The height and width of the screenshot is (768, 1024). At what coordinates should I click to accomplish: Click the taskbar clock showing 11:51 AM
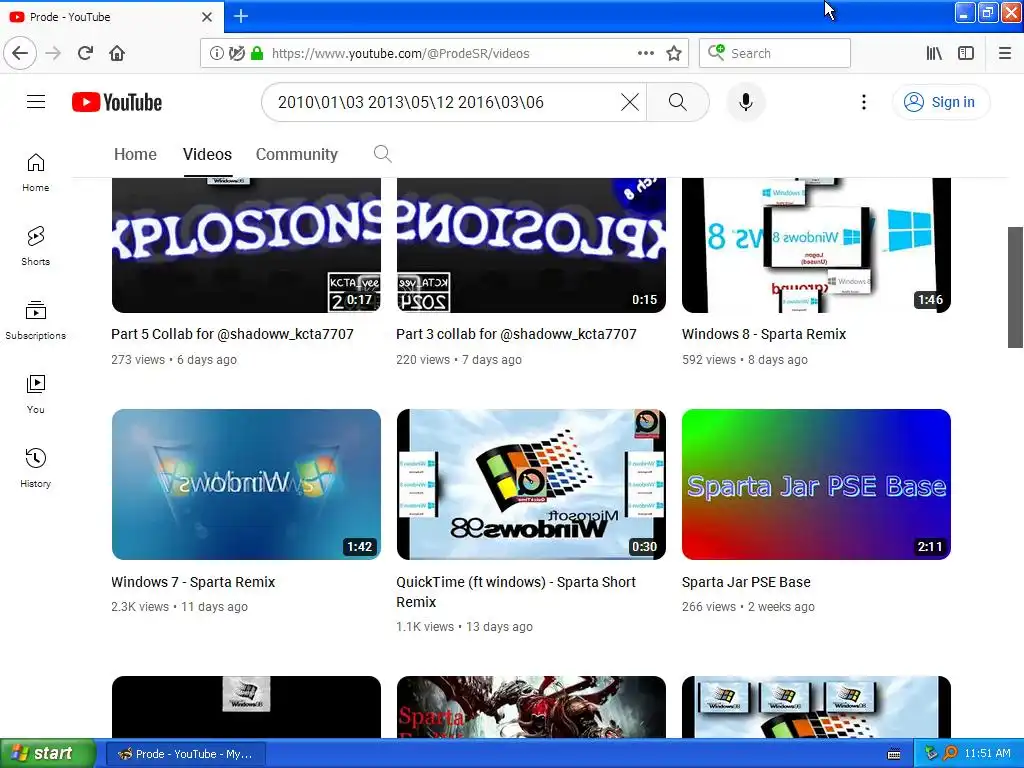pyautogui.click(x=987, y=754)
